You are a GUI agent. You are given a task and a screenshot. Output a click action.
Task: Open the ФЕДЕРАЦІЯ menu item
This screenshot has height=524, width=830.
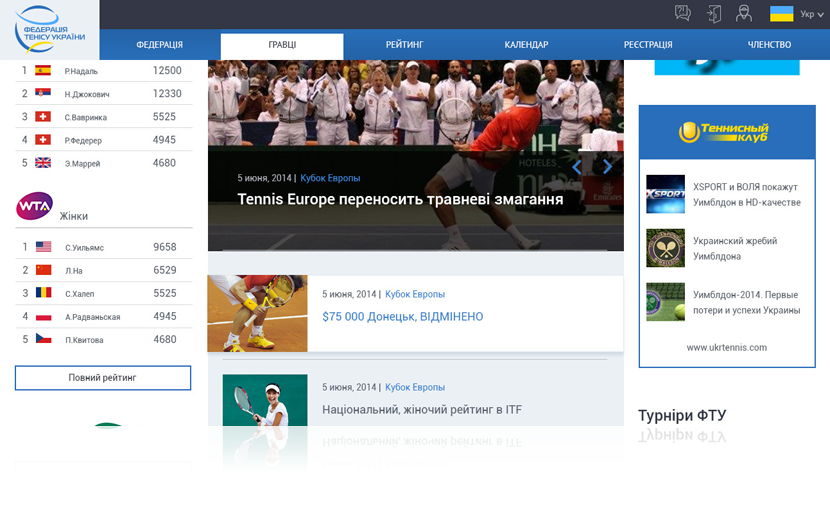click(159, 45)
